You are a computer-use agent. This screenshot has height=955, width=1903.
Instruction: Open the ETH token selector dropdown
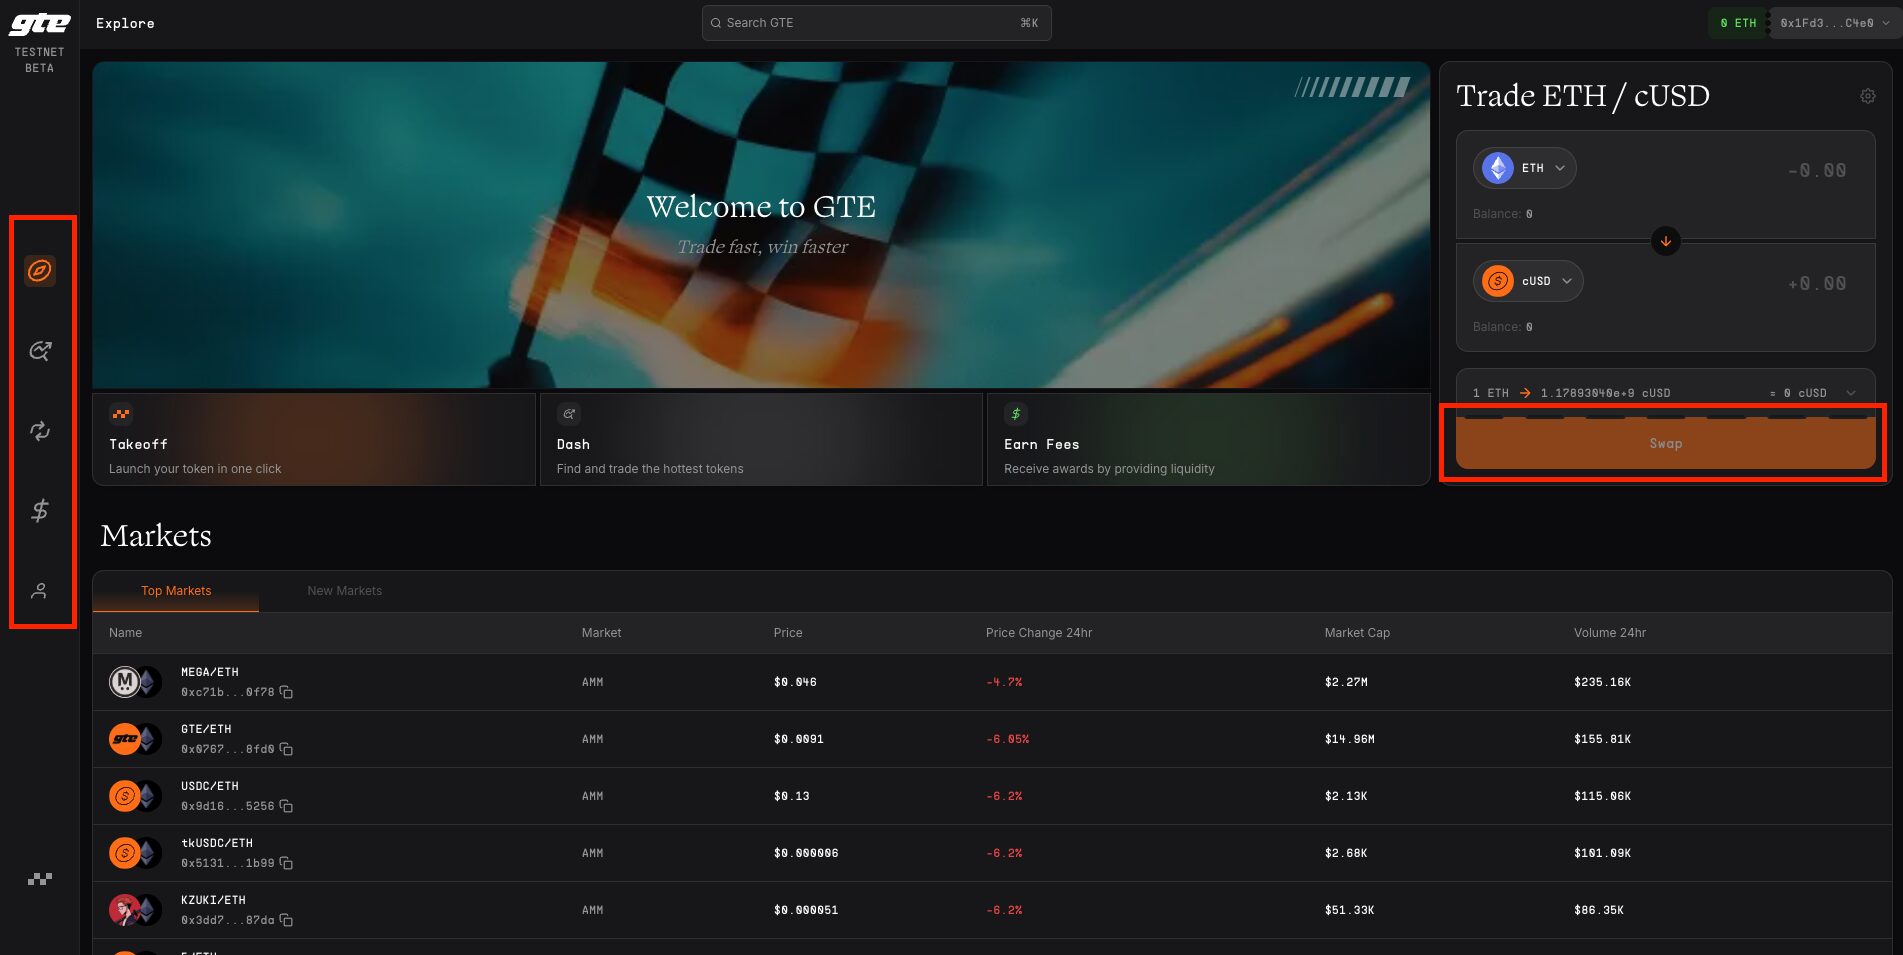(1525, 168)
